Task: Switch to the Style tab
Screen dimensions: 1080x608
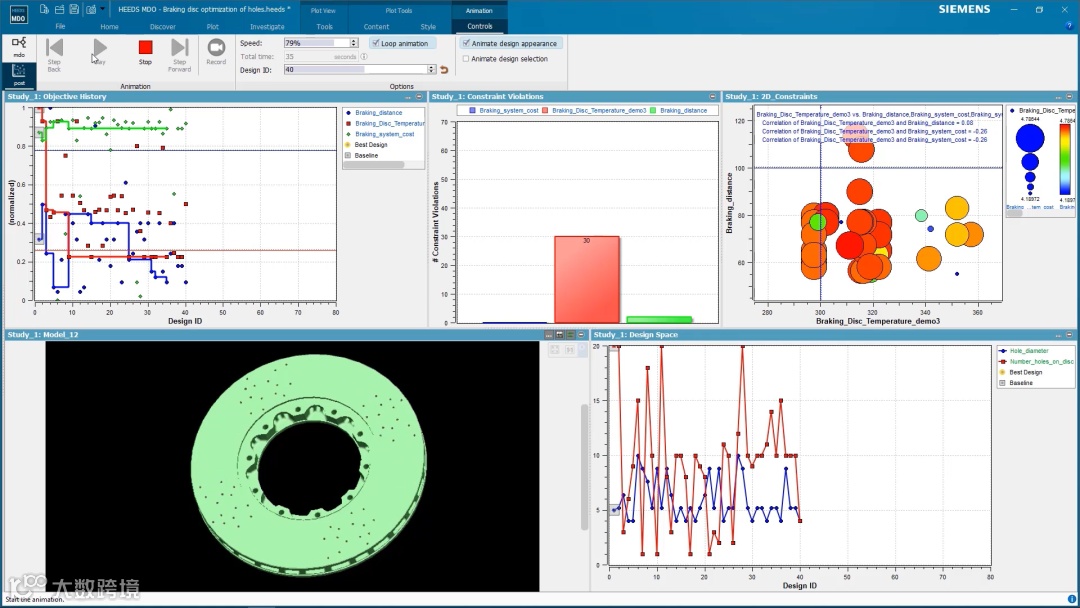Action: coord(428,27)
